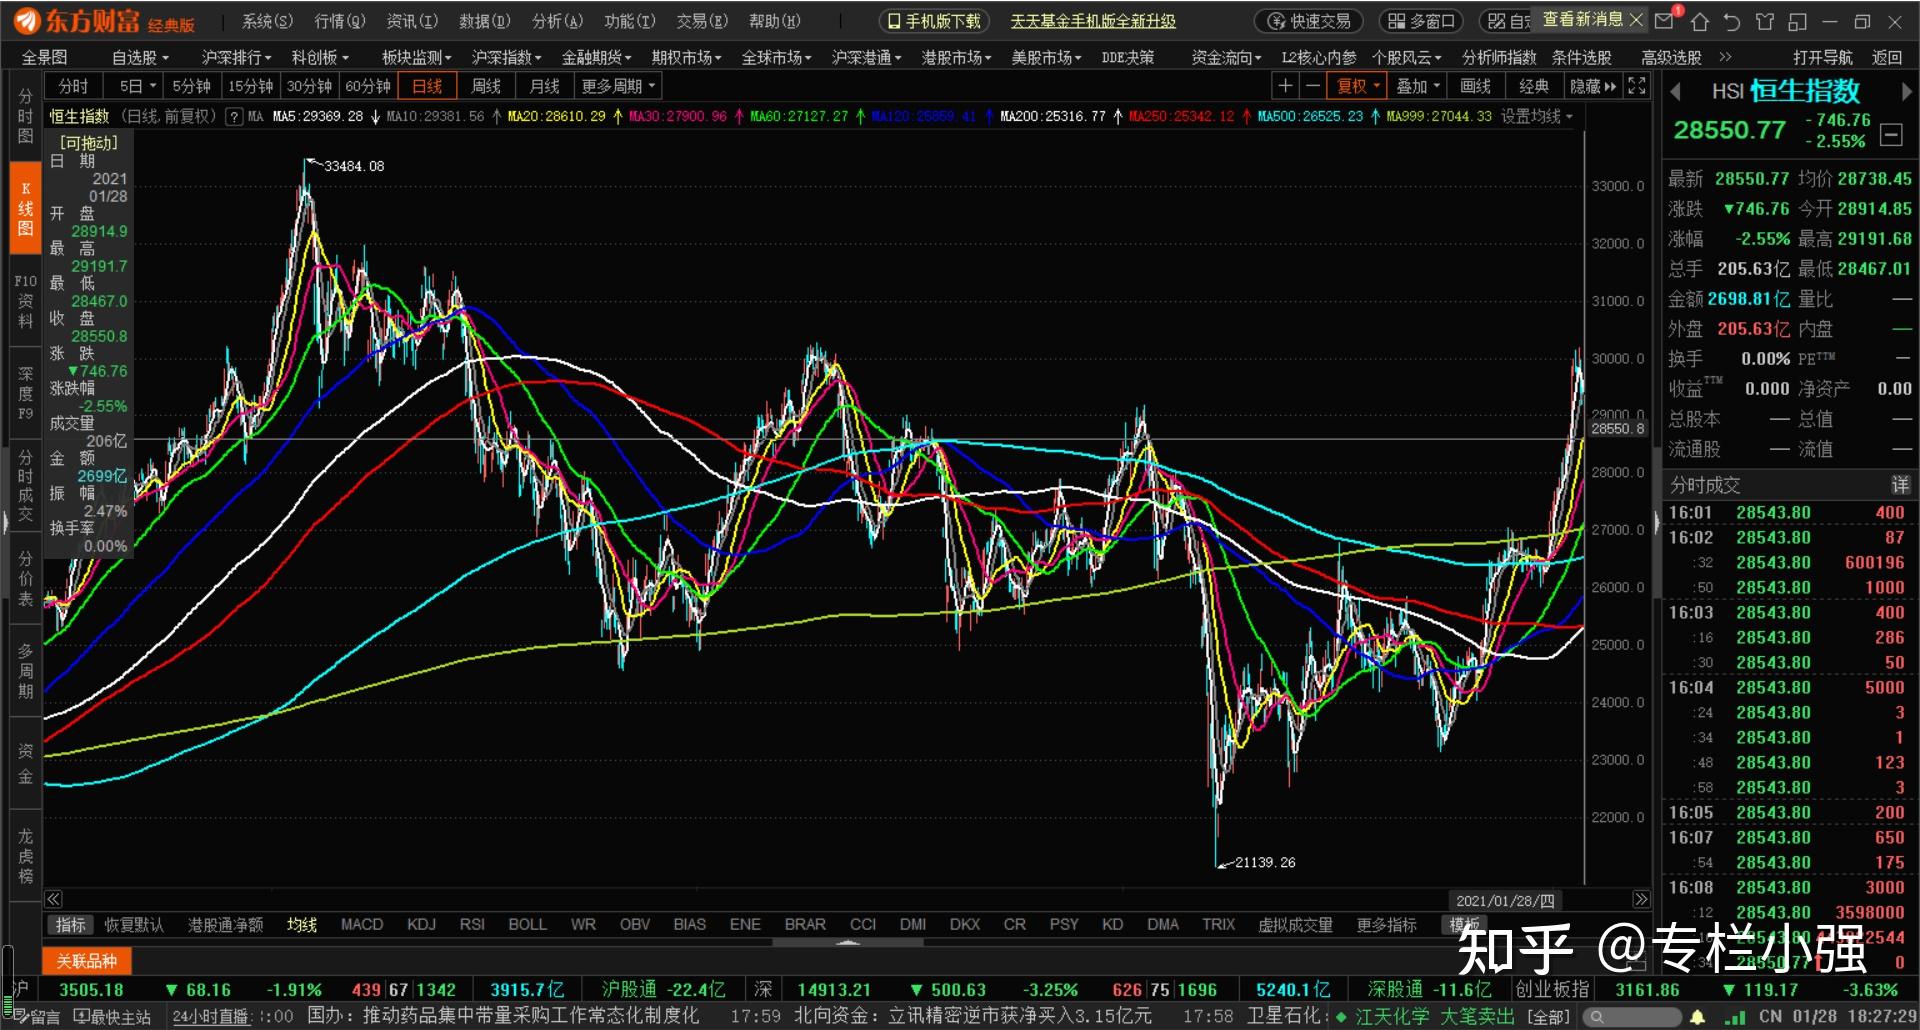This screenshot has width=1920, height=1030.
Task: Open 多窗口 multi-window view
Action: tap(1421, 21)
